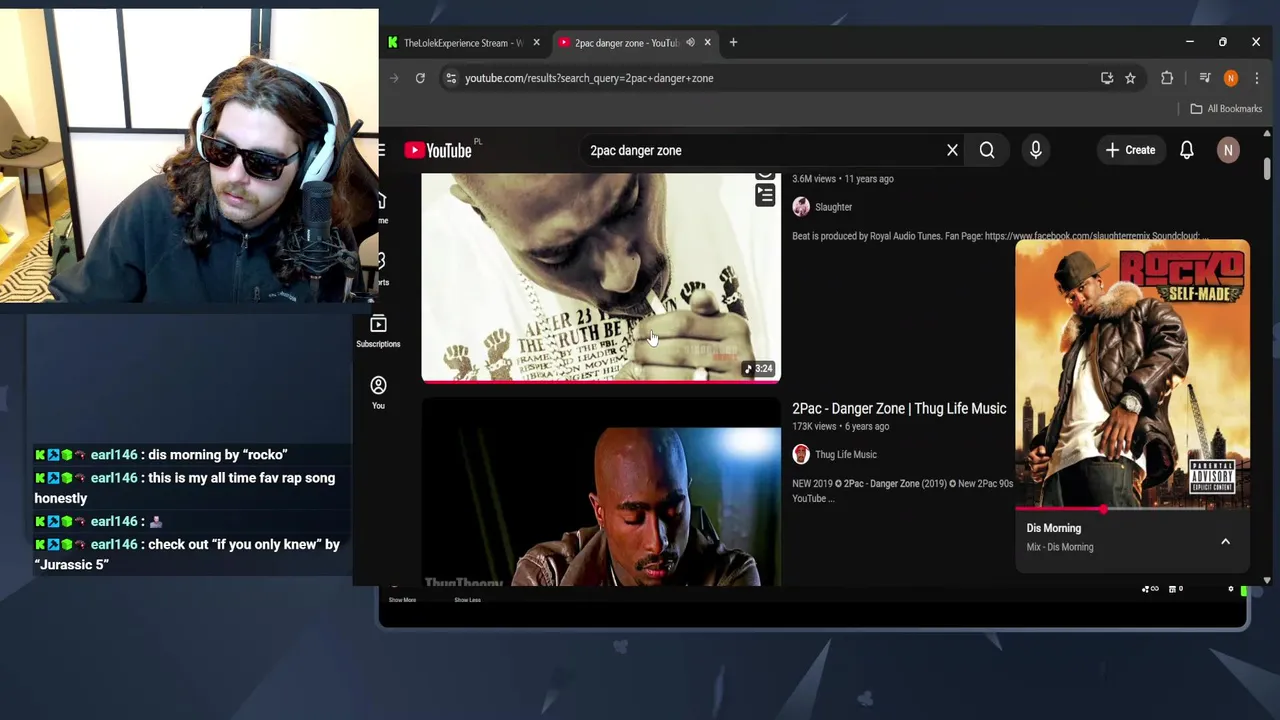The width and height of the screenshot is (1280, 720).
Task: Open Chrome media controls icon
Action: tap(1205, 78)
